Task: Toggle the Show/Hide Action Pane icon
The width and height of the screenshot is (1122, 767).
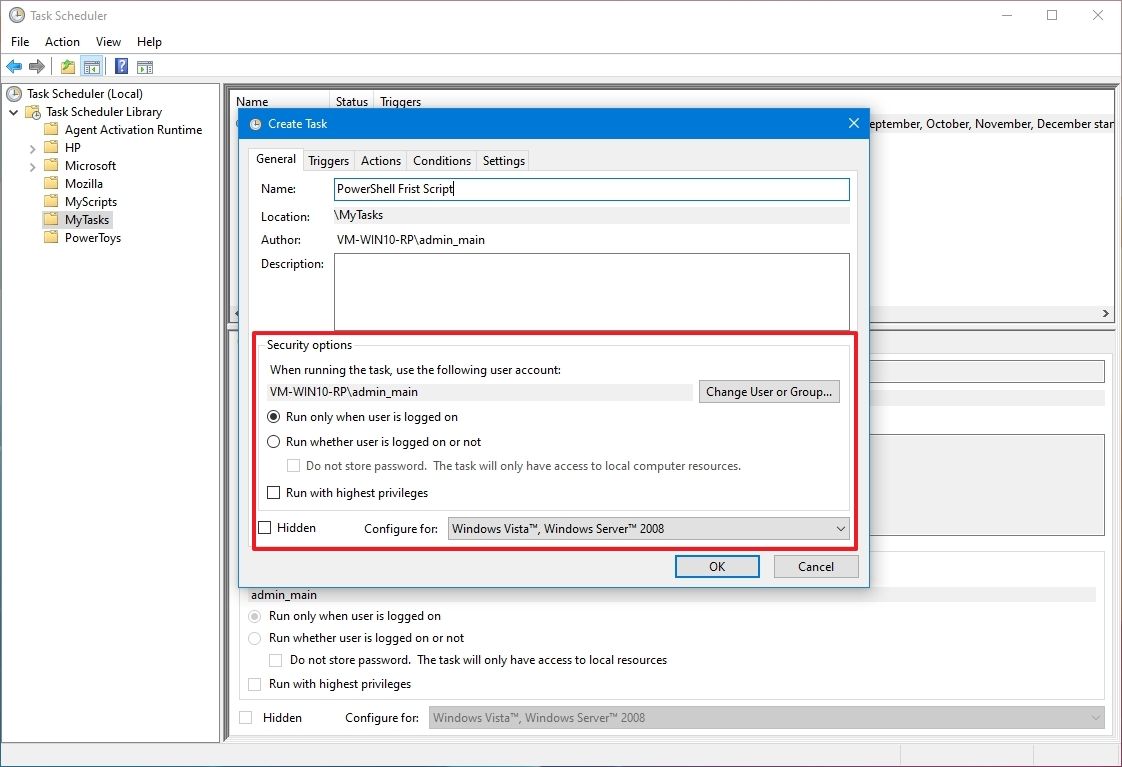Action: pyautogui.click(x=144, y=66)
